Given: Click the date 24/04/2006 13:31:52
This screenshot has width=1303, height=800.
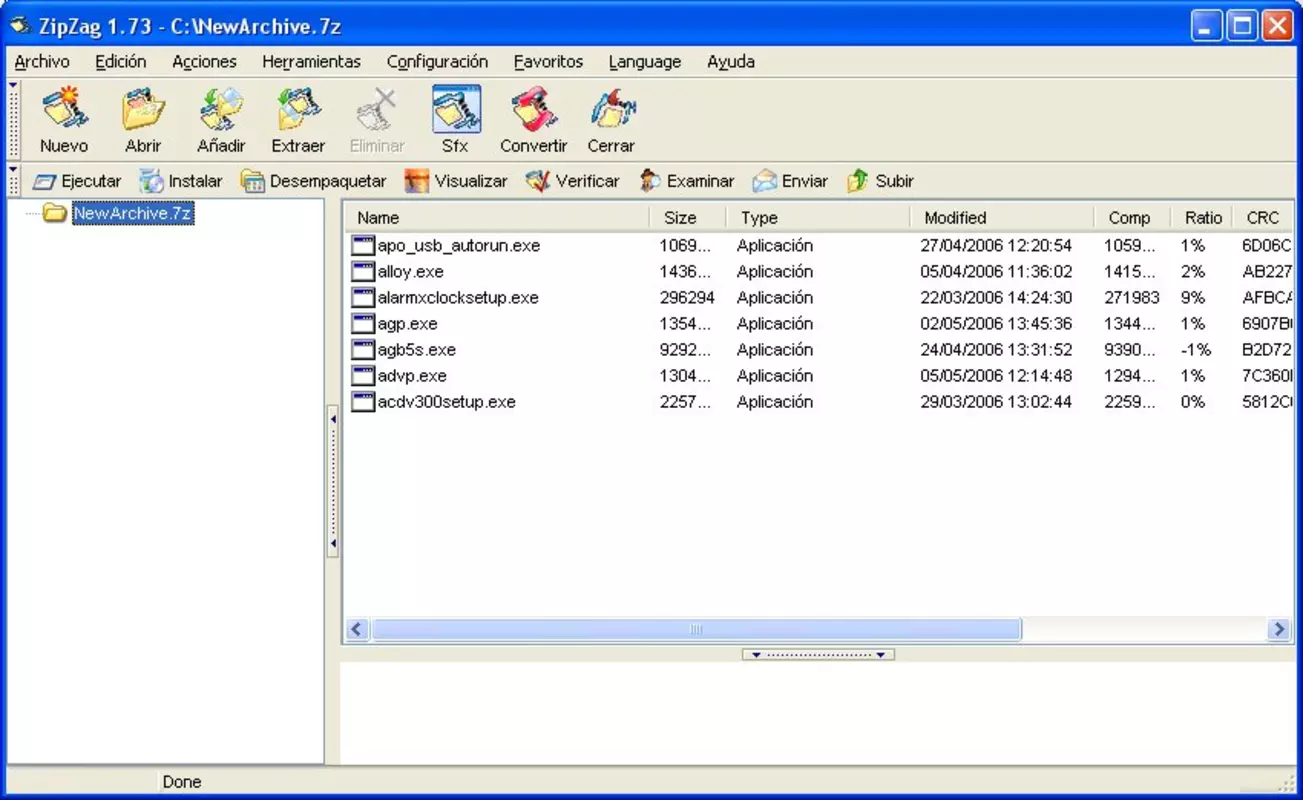Looking at the screenshot, I should [996, 350].
